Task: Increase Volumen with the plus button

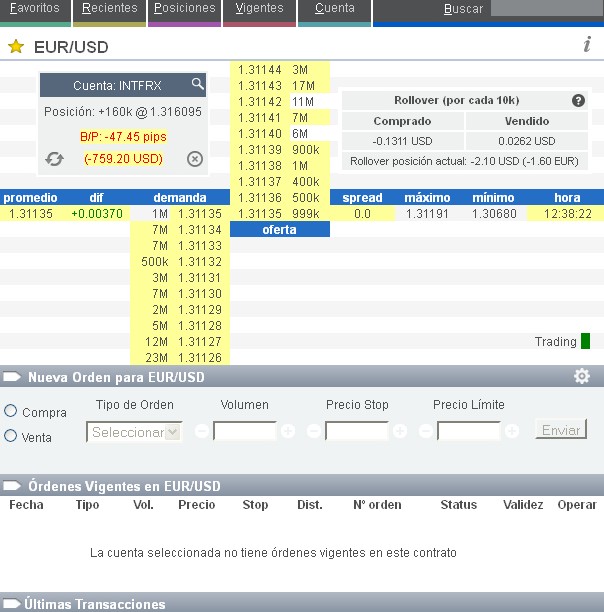Action: [x=288, y=431]
